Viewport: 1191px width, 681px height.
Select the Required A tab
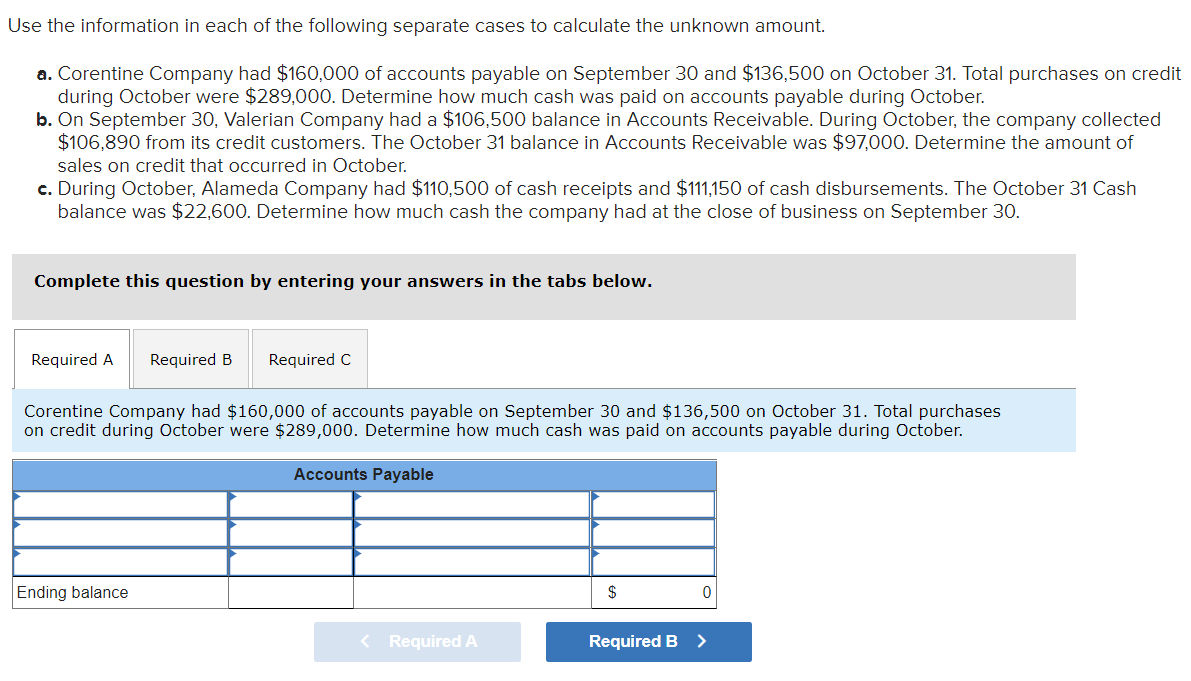point(71,359)
